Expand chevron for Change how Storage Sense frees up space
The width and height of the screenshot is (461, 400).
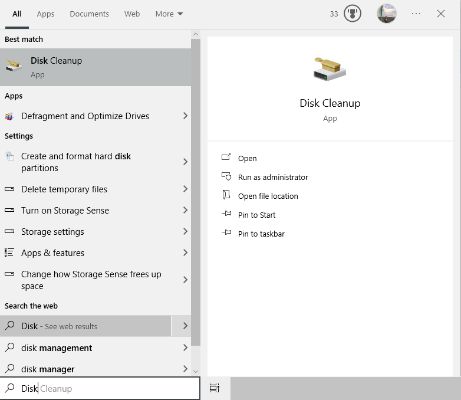coord(185,280)
